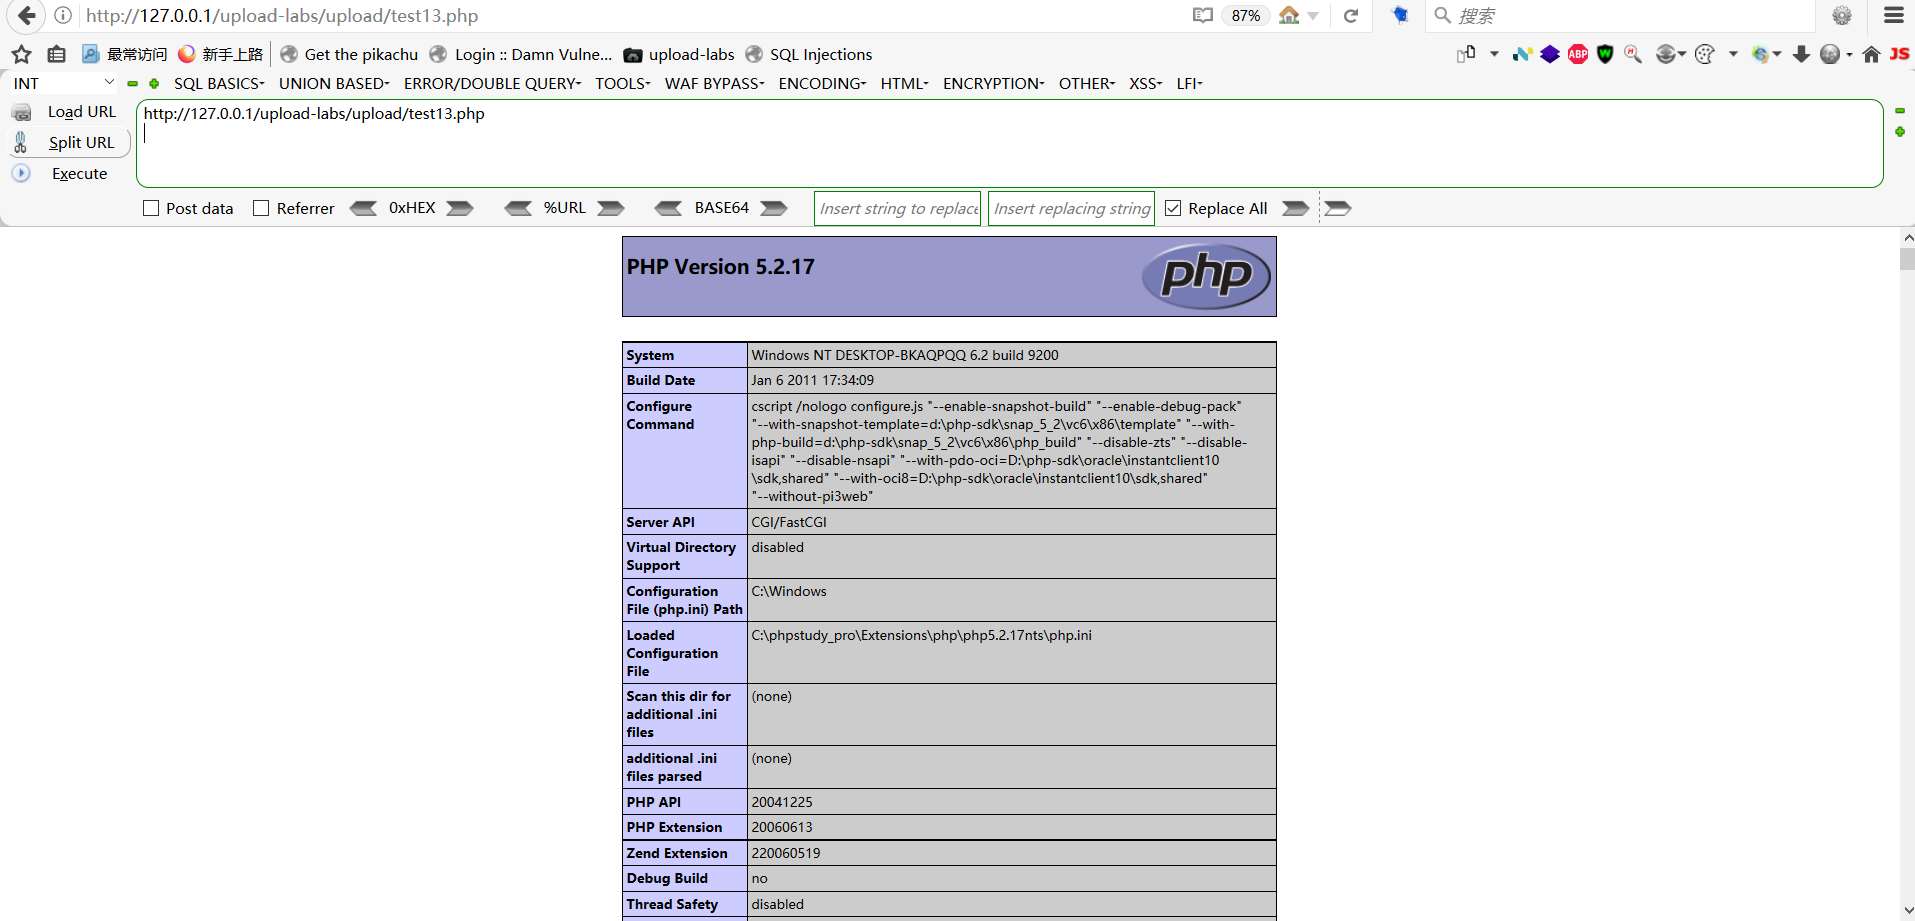The height and width of the screenshot is (921, 1915).
Task: Enable the Referrer checkbox
Action: click(261, 208)
